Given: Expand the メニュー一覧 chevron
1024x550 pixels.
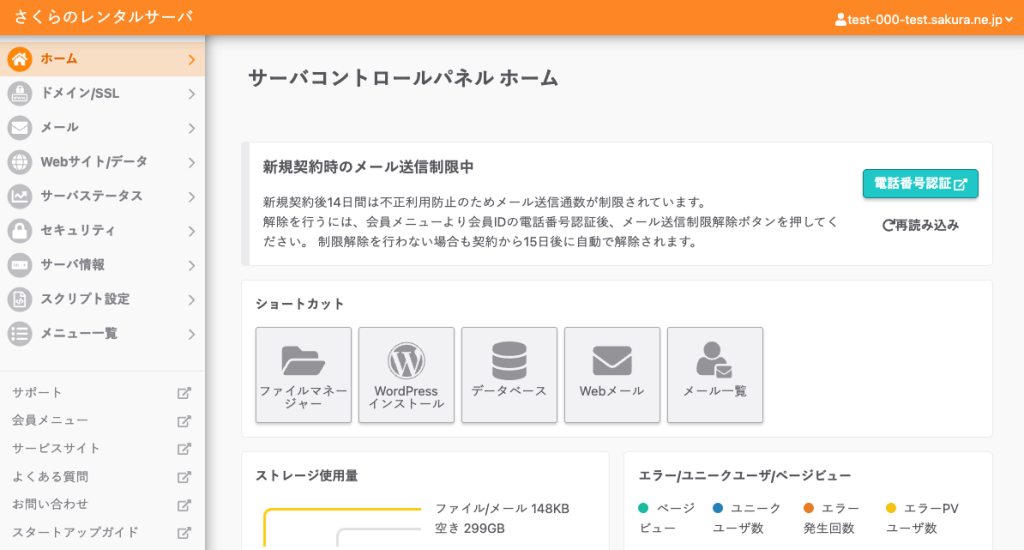Looking at the screenshot, I should [191, 334].
